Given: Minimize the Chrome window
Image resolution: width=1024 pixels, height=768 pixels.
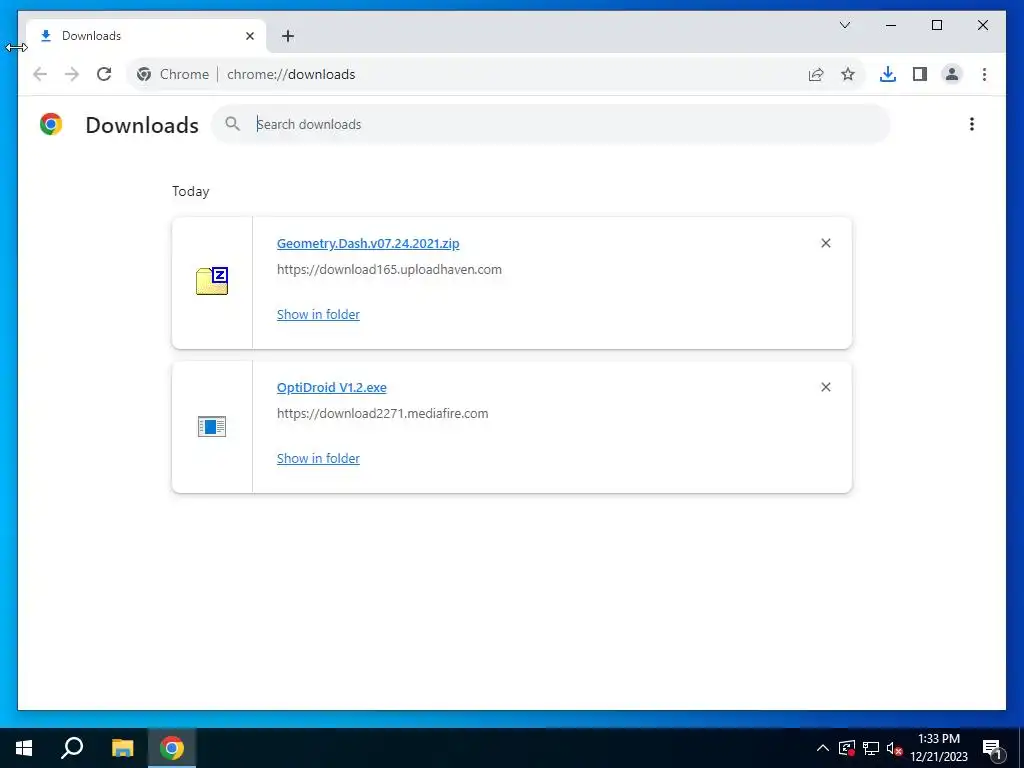Looking at the screenshot, I should tap(891, 25).
